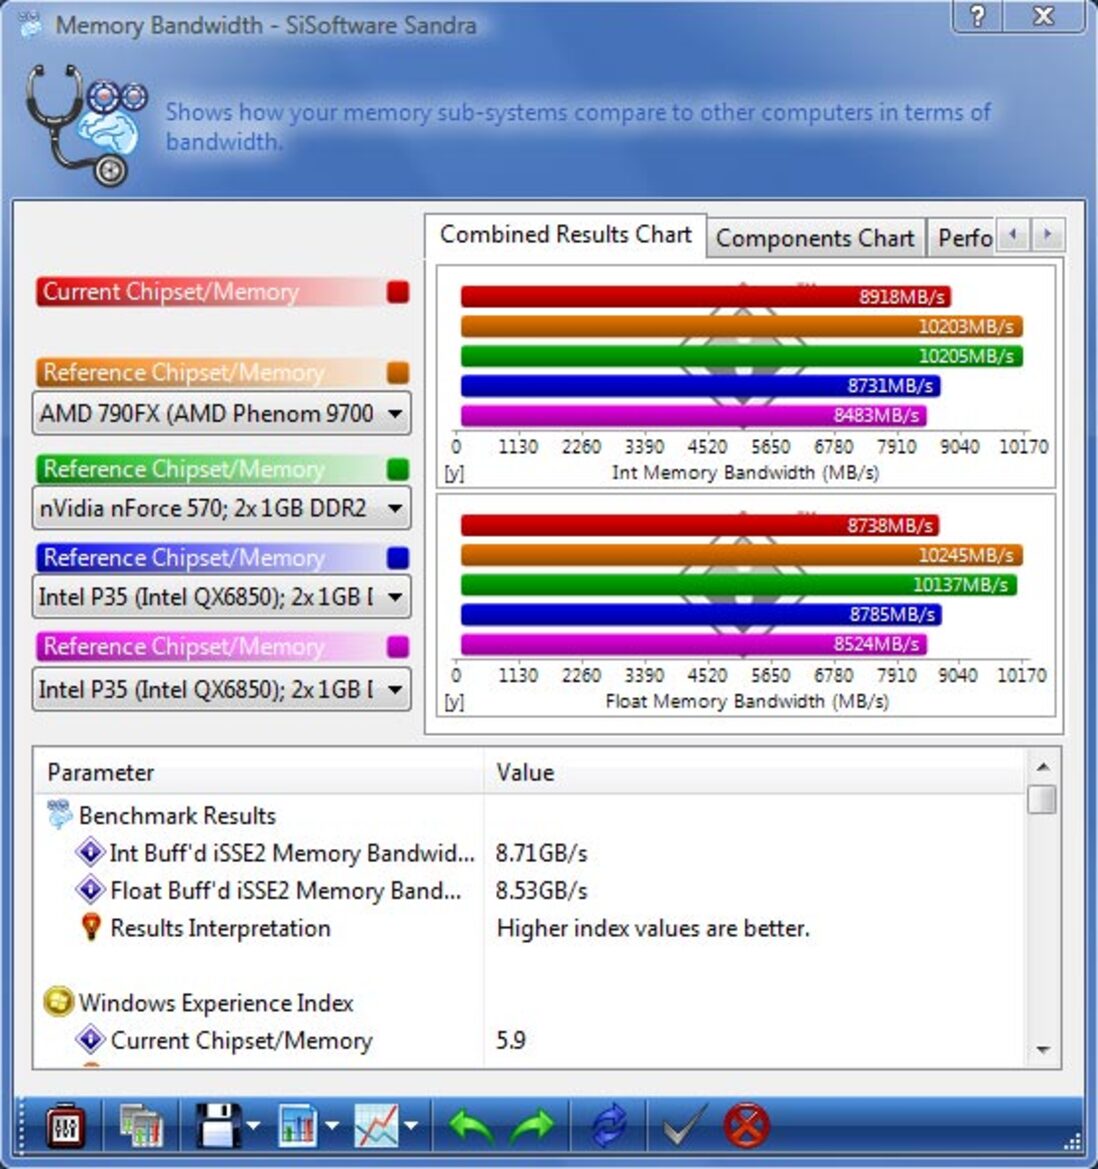Go back with the green left arrow

pos(471,1126)
